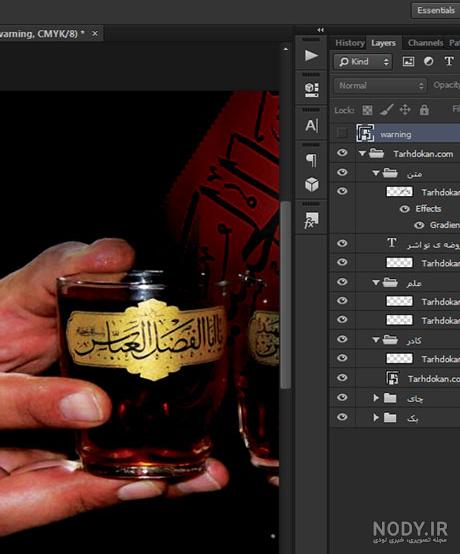Screen dimensions: 460x554
Task: Expand the چای layer group
Action: click(x=376, y=398)
